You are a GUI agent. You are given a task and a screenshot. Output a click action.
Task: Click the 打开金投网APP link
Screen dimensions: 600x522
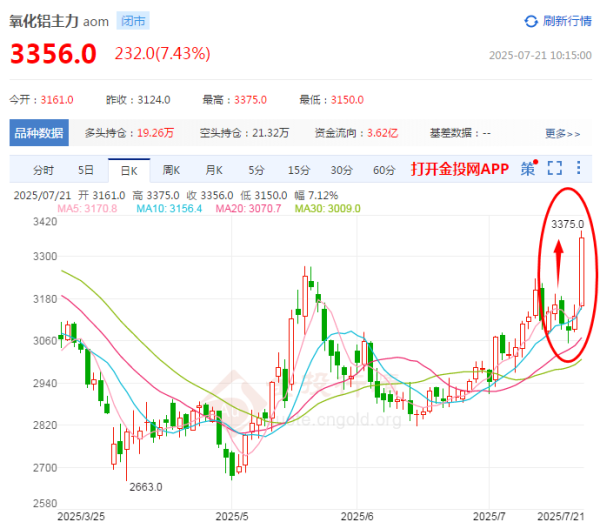pos(460,169)
